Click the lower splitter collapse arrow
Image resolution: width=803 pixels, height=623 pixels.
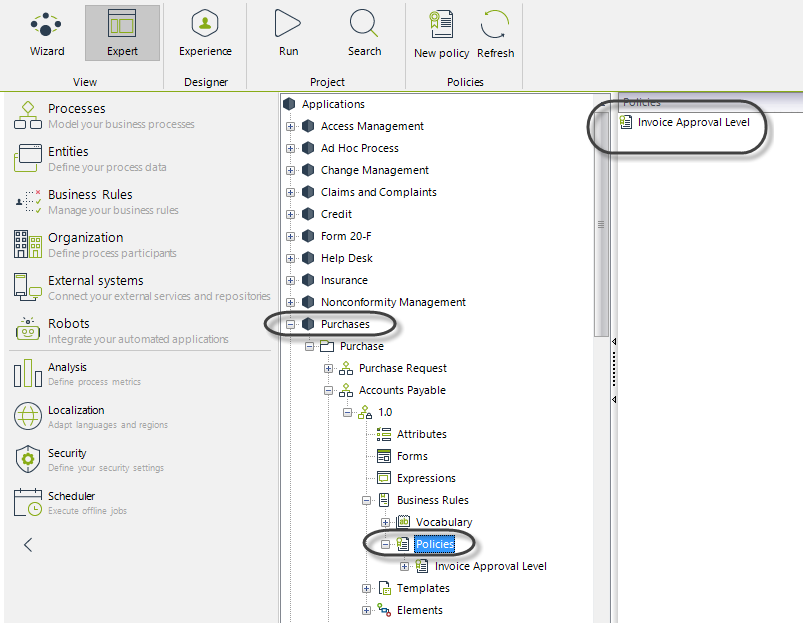pos(614,399)
